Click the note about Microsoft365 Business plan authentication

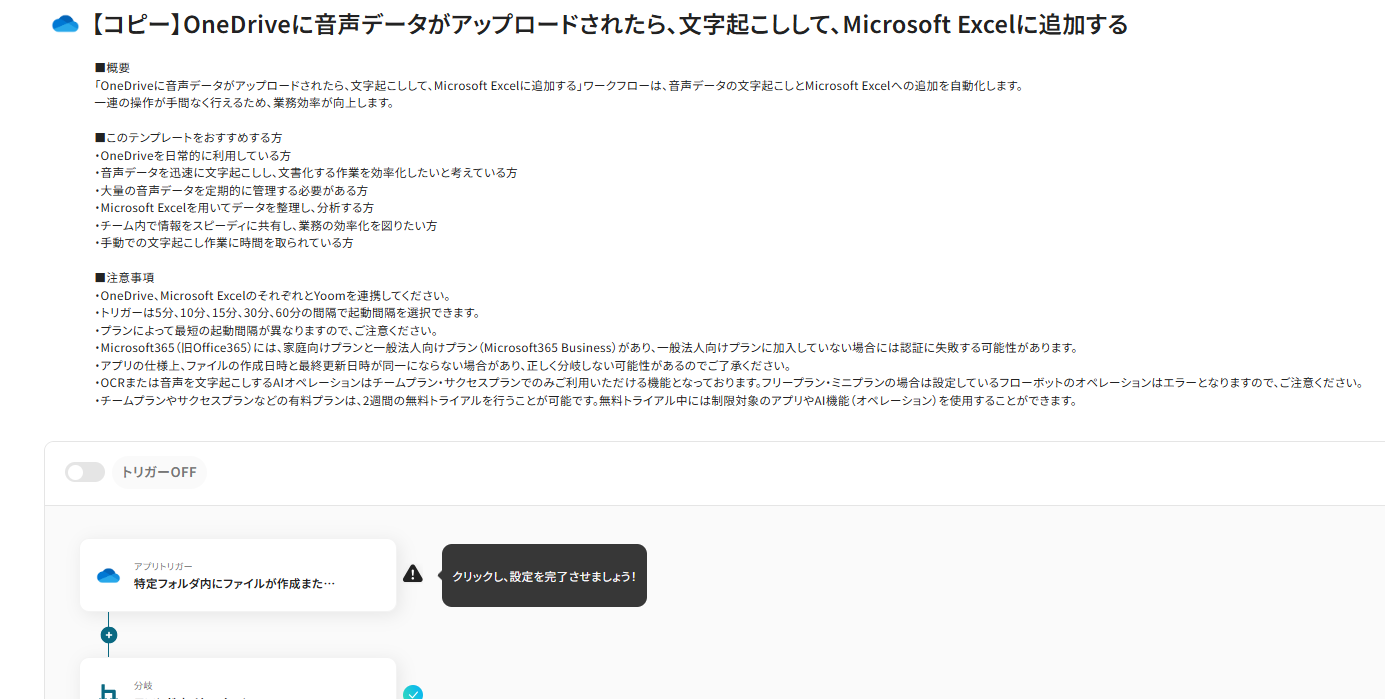point(587,348)
